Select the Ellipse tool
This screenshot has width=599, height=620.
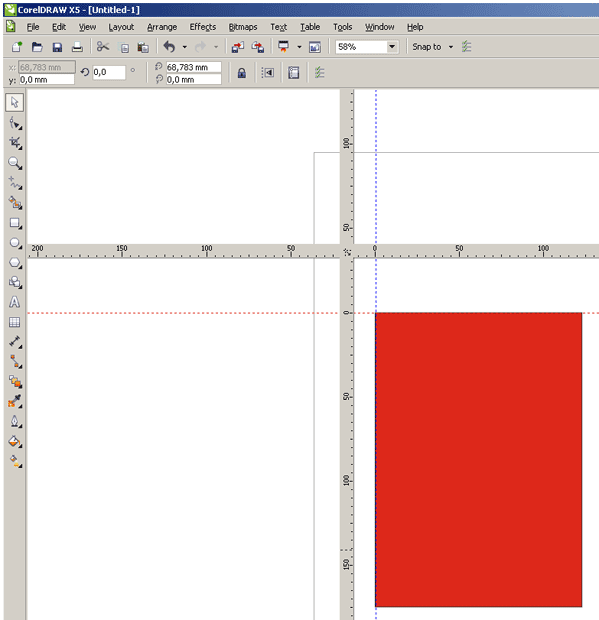click(x=15, y=243)
